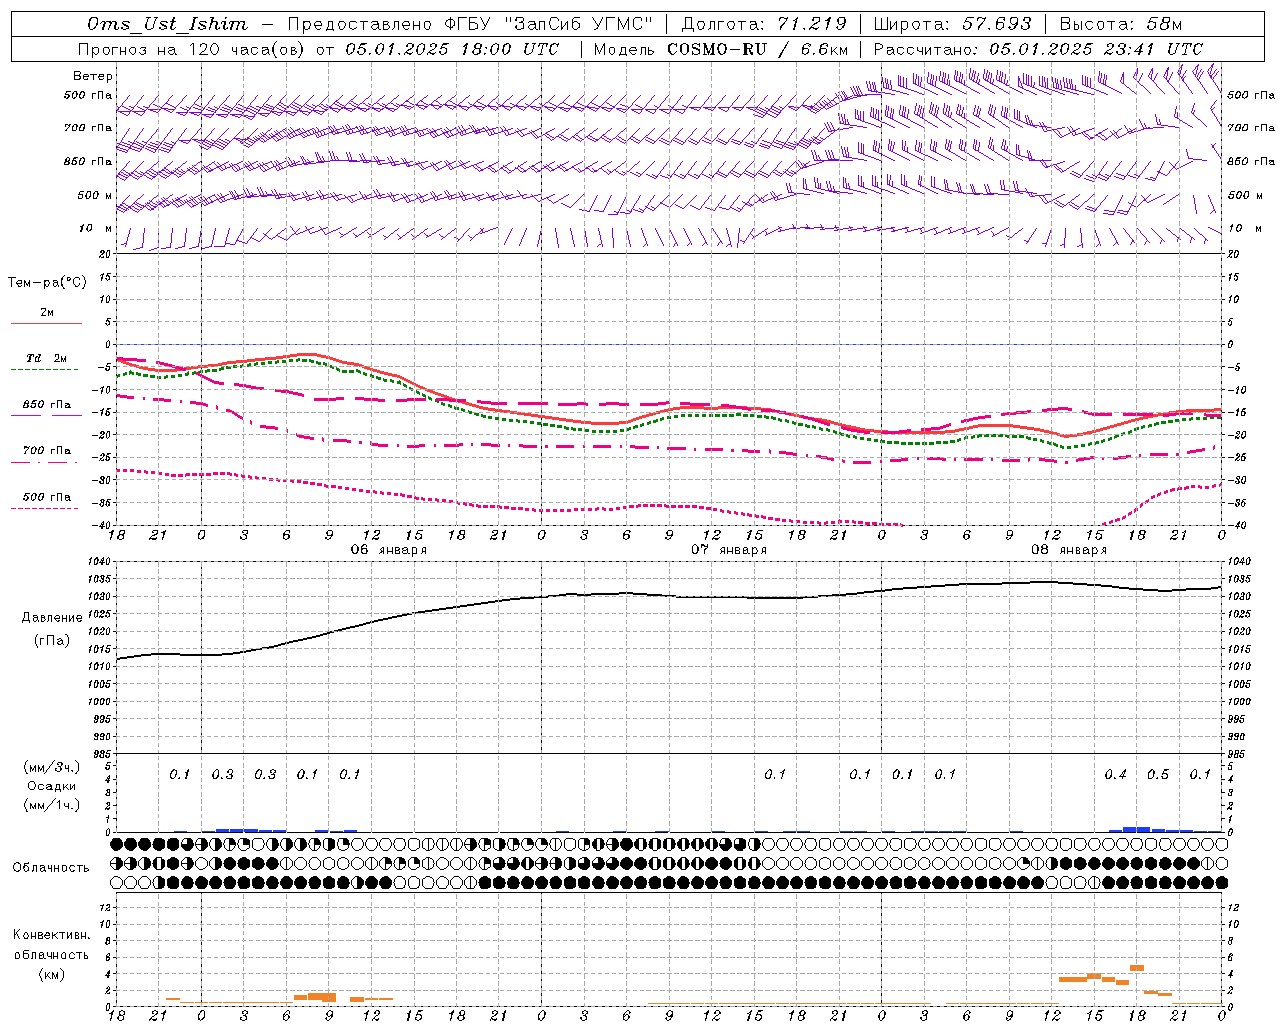The image size is (1280, 1024).
Task: Click the dashed line sample under Td 2м
Action: (x=46, y=370)
